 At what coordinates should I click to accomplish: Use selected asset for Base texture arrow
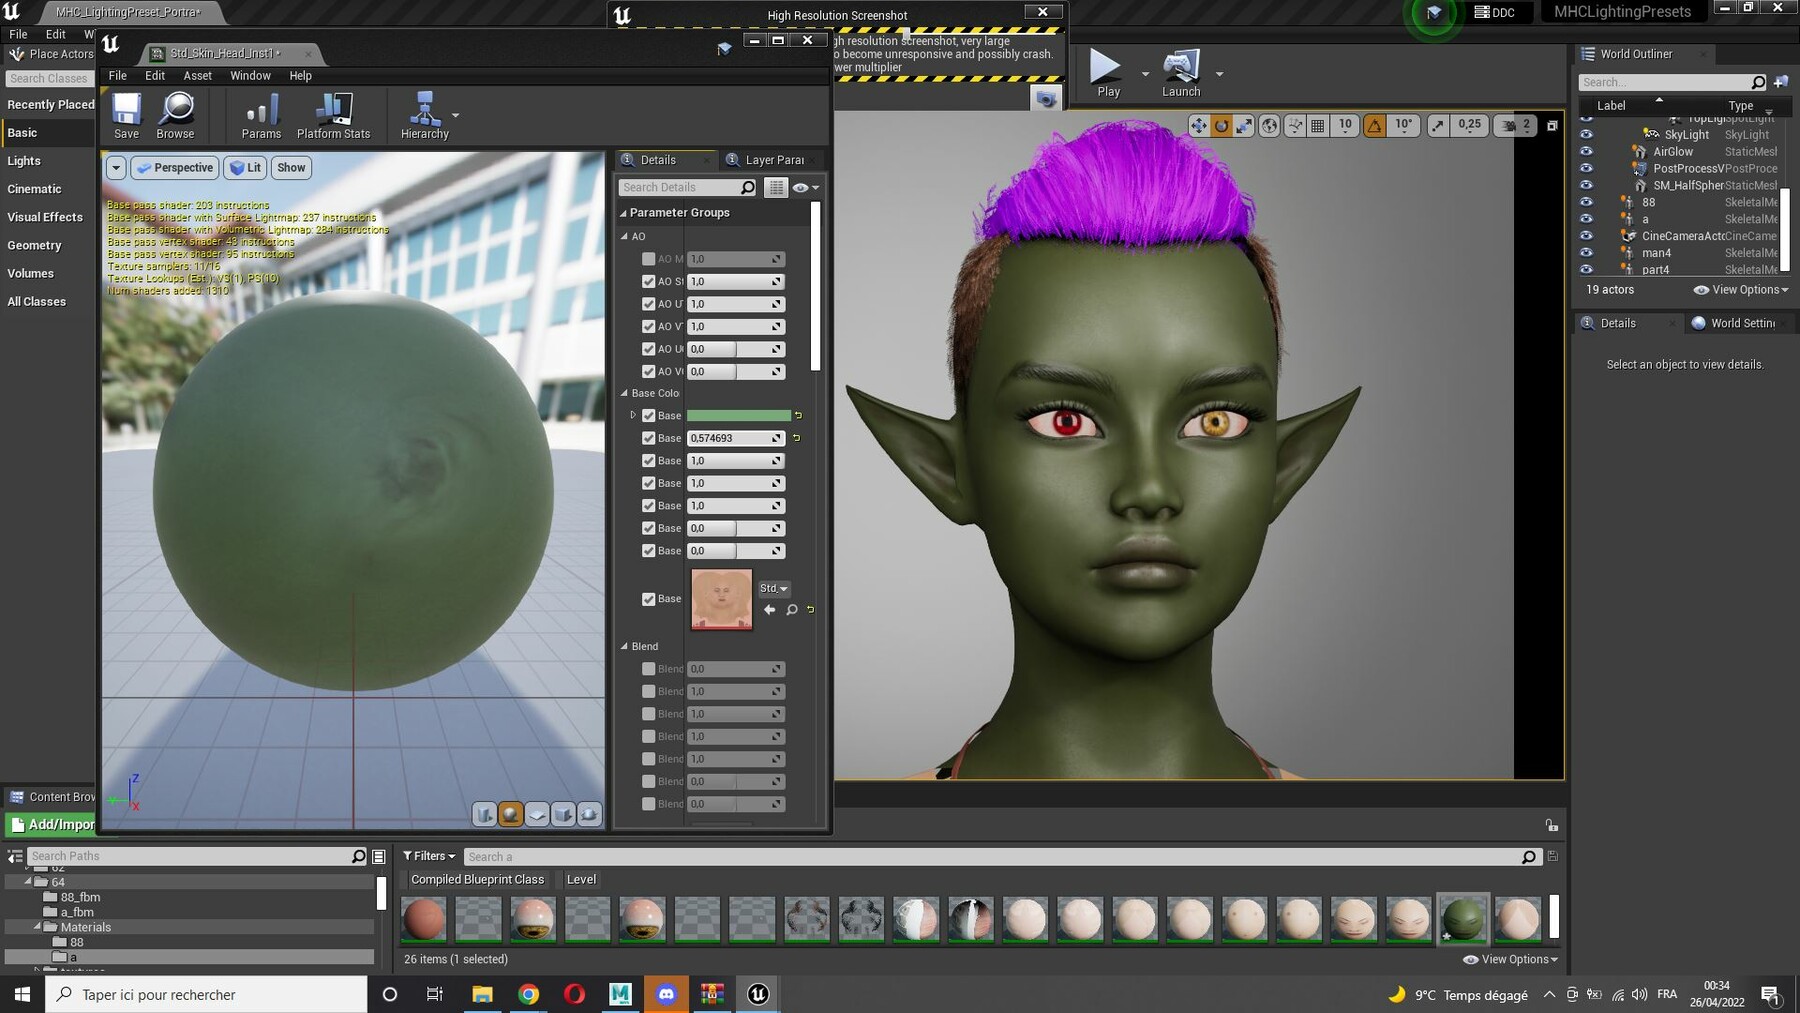tap(769, 609)
